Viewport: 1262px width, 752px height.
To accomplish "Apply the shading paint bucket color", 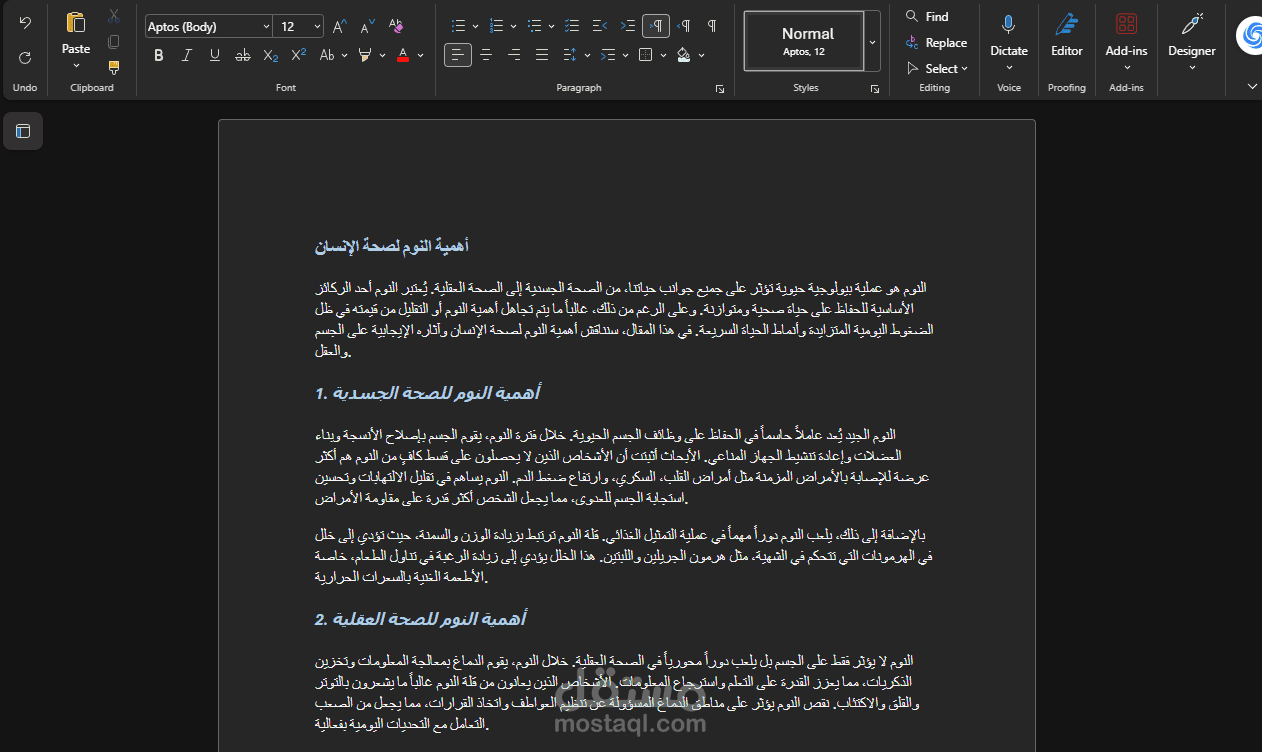I will click(x=683, y=55).
